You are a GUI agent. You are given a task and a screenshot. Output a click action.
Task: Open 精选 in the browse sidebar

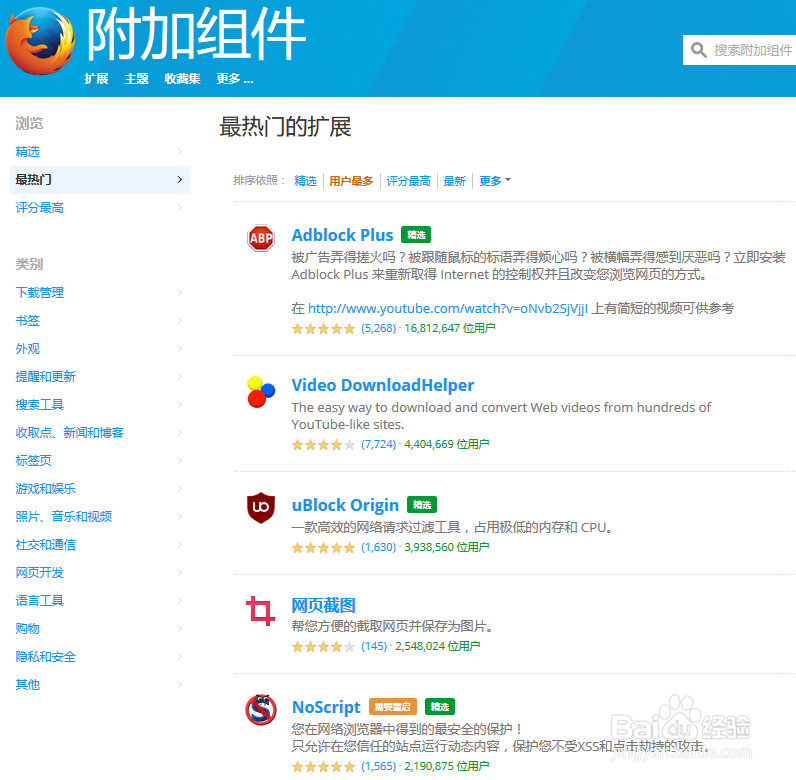[27, 151]
